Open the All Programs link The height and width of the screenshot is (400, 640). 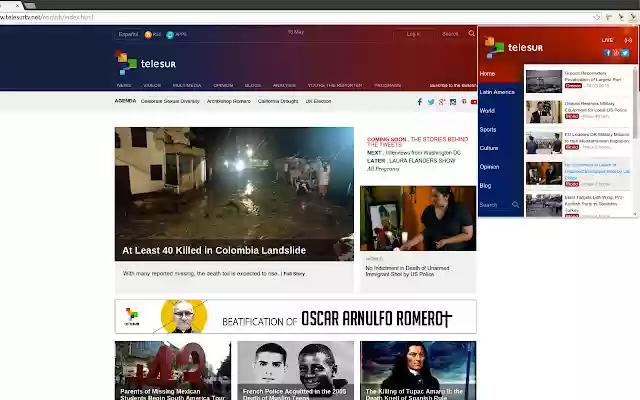click(x=383, y=169)
